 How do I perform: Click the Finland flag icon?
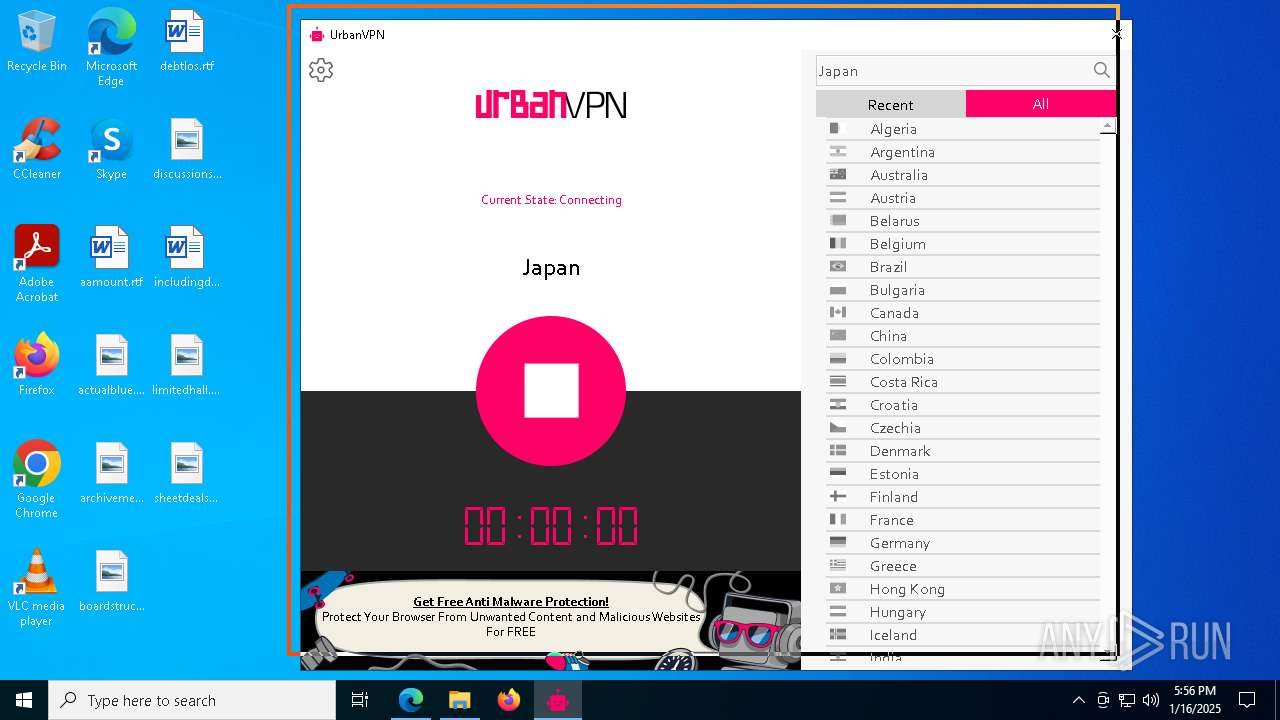coord(838,497)
